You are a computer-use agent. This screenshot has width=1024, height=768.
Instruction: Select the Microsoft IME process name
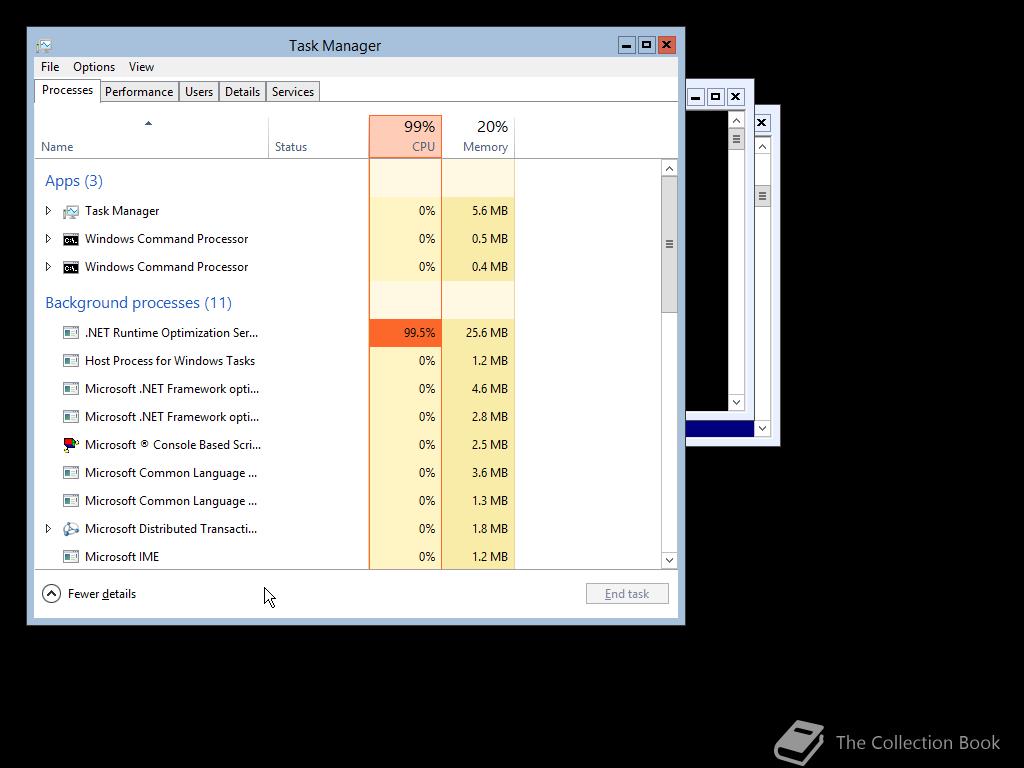(x=122, y=557)
